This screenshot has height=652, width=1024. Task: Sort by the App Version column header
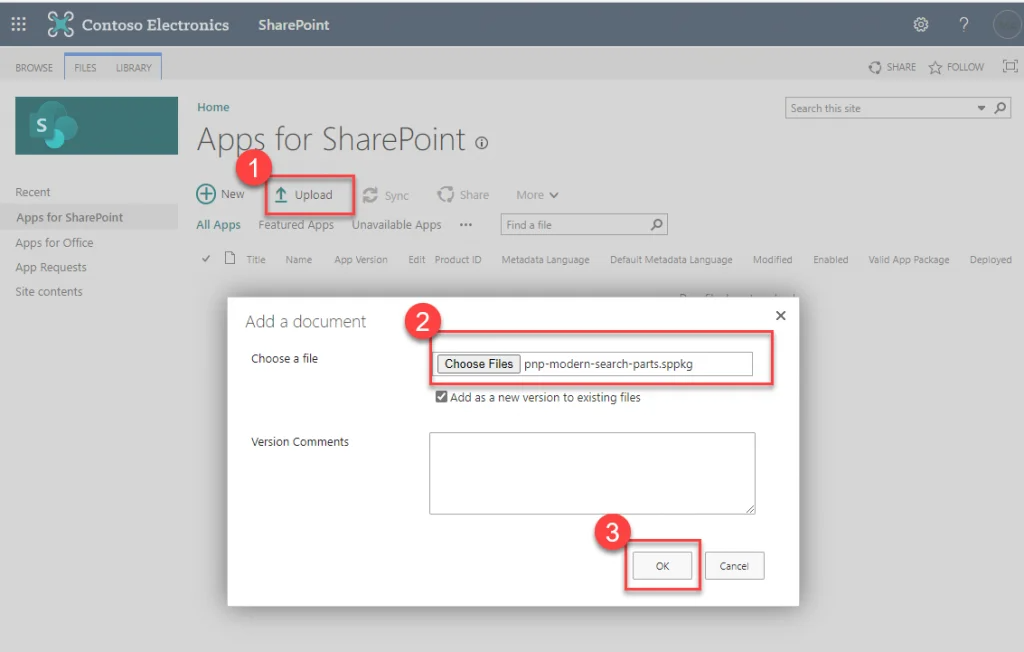coord(360,259)
